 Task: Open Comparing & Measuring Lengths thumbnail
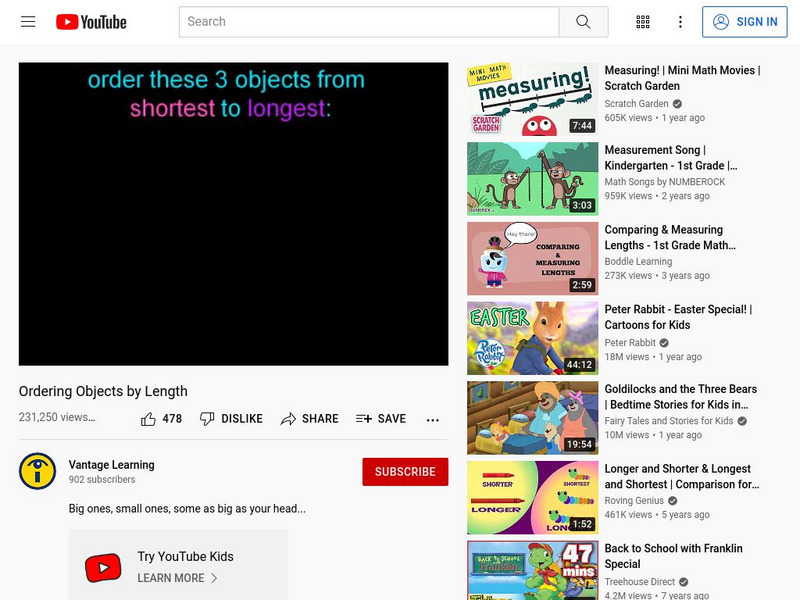coord(533,258)
